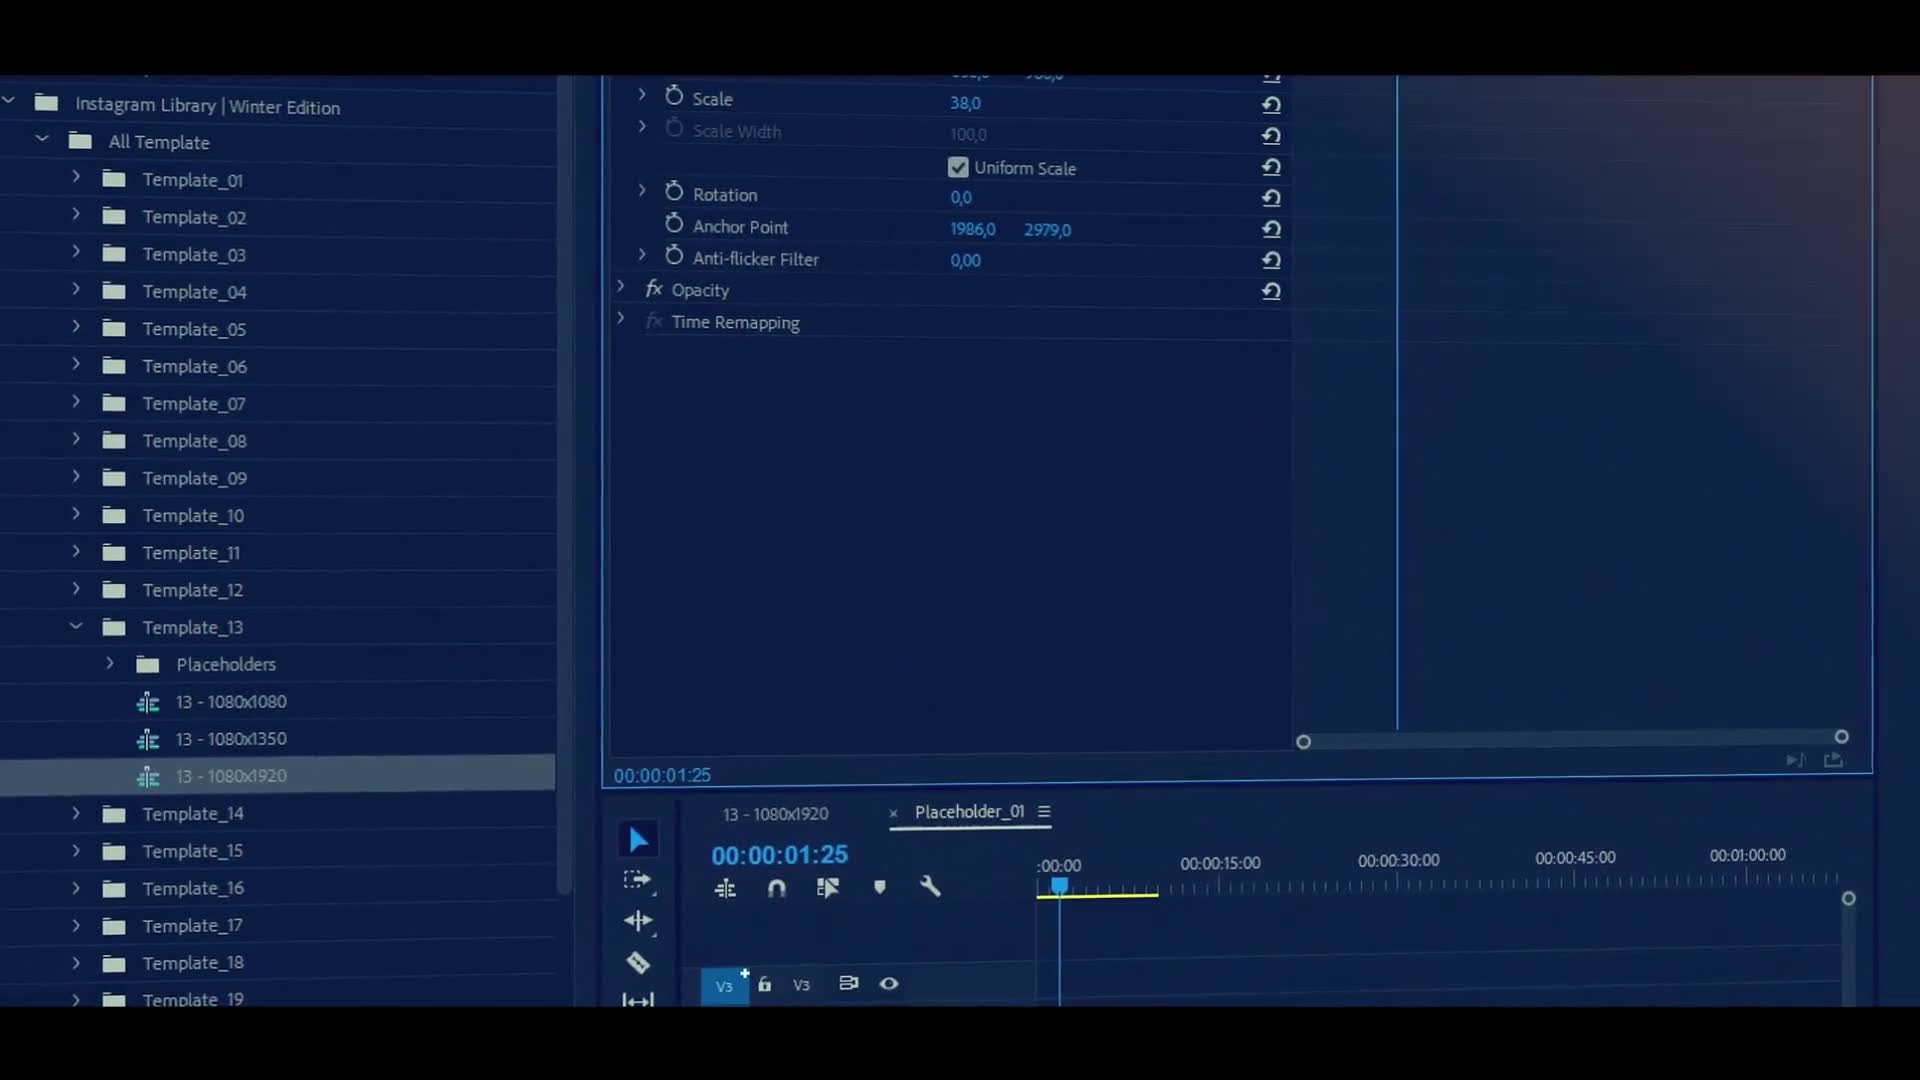The image size is (1920, 1080).
Task: Open Timeline Display Settings wrench
Action: [x=930, y=886]
